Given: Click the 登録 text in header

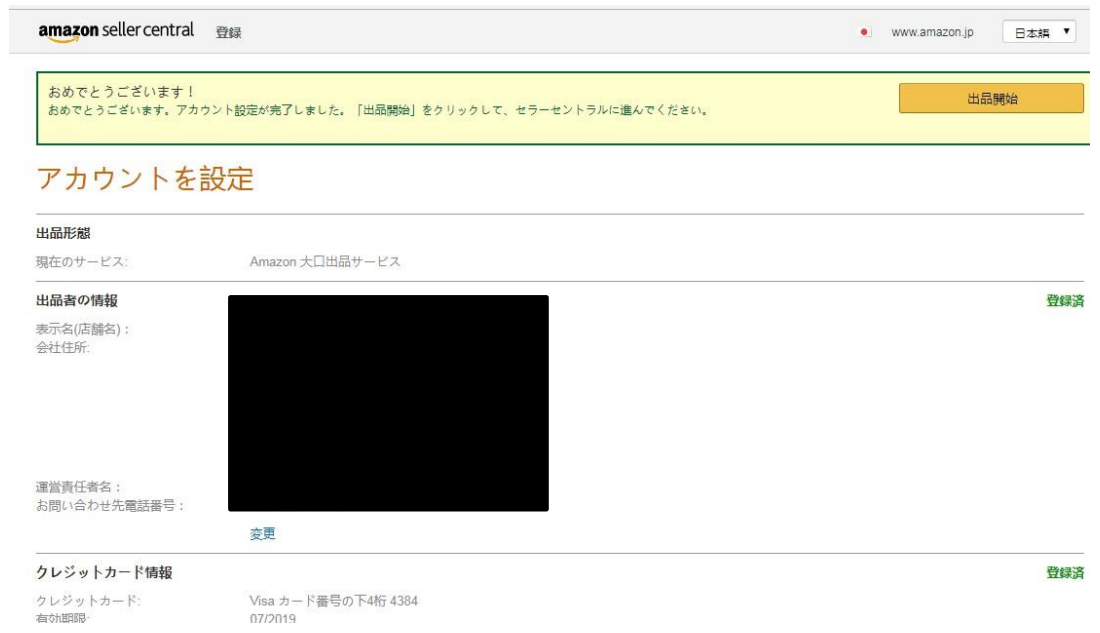Looking at the screenshot, I should (228, 32).
